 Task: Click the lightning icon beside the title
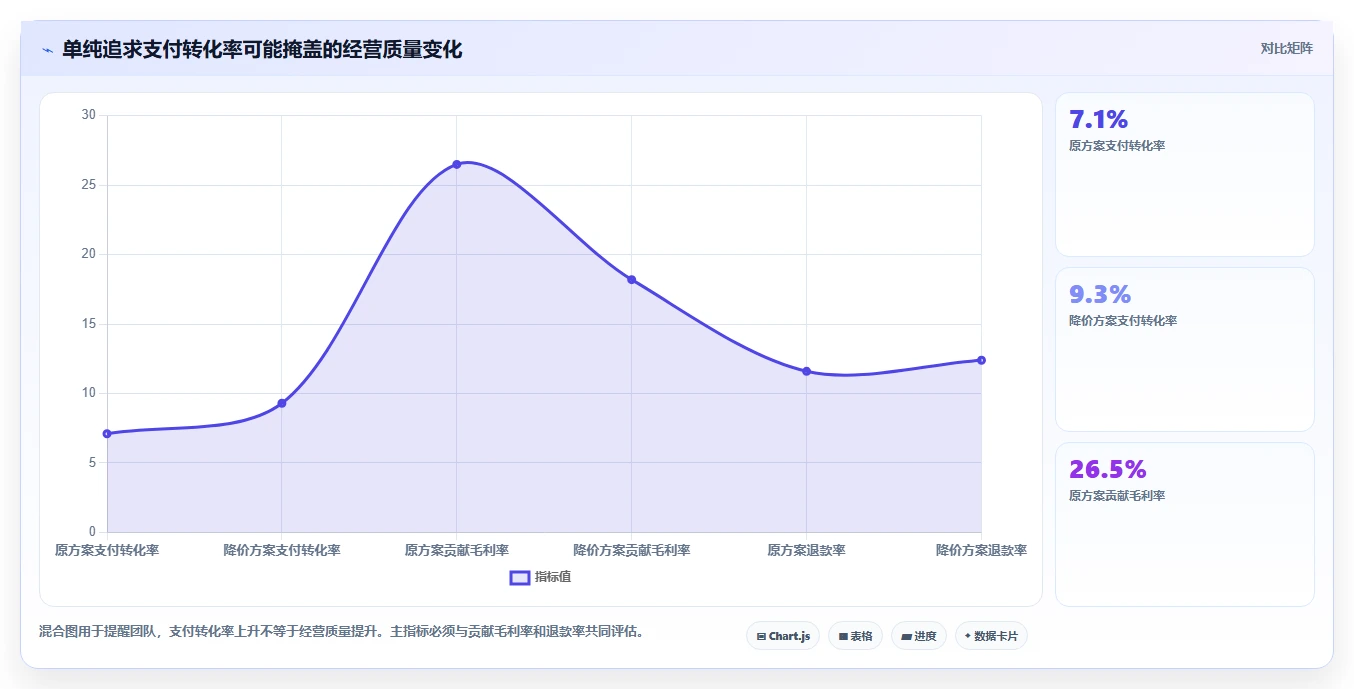click(x=48, y=50)
